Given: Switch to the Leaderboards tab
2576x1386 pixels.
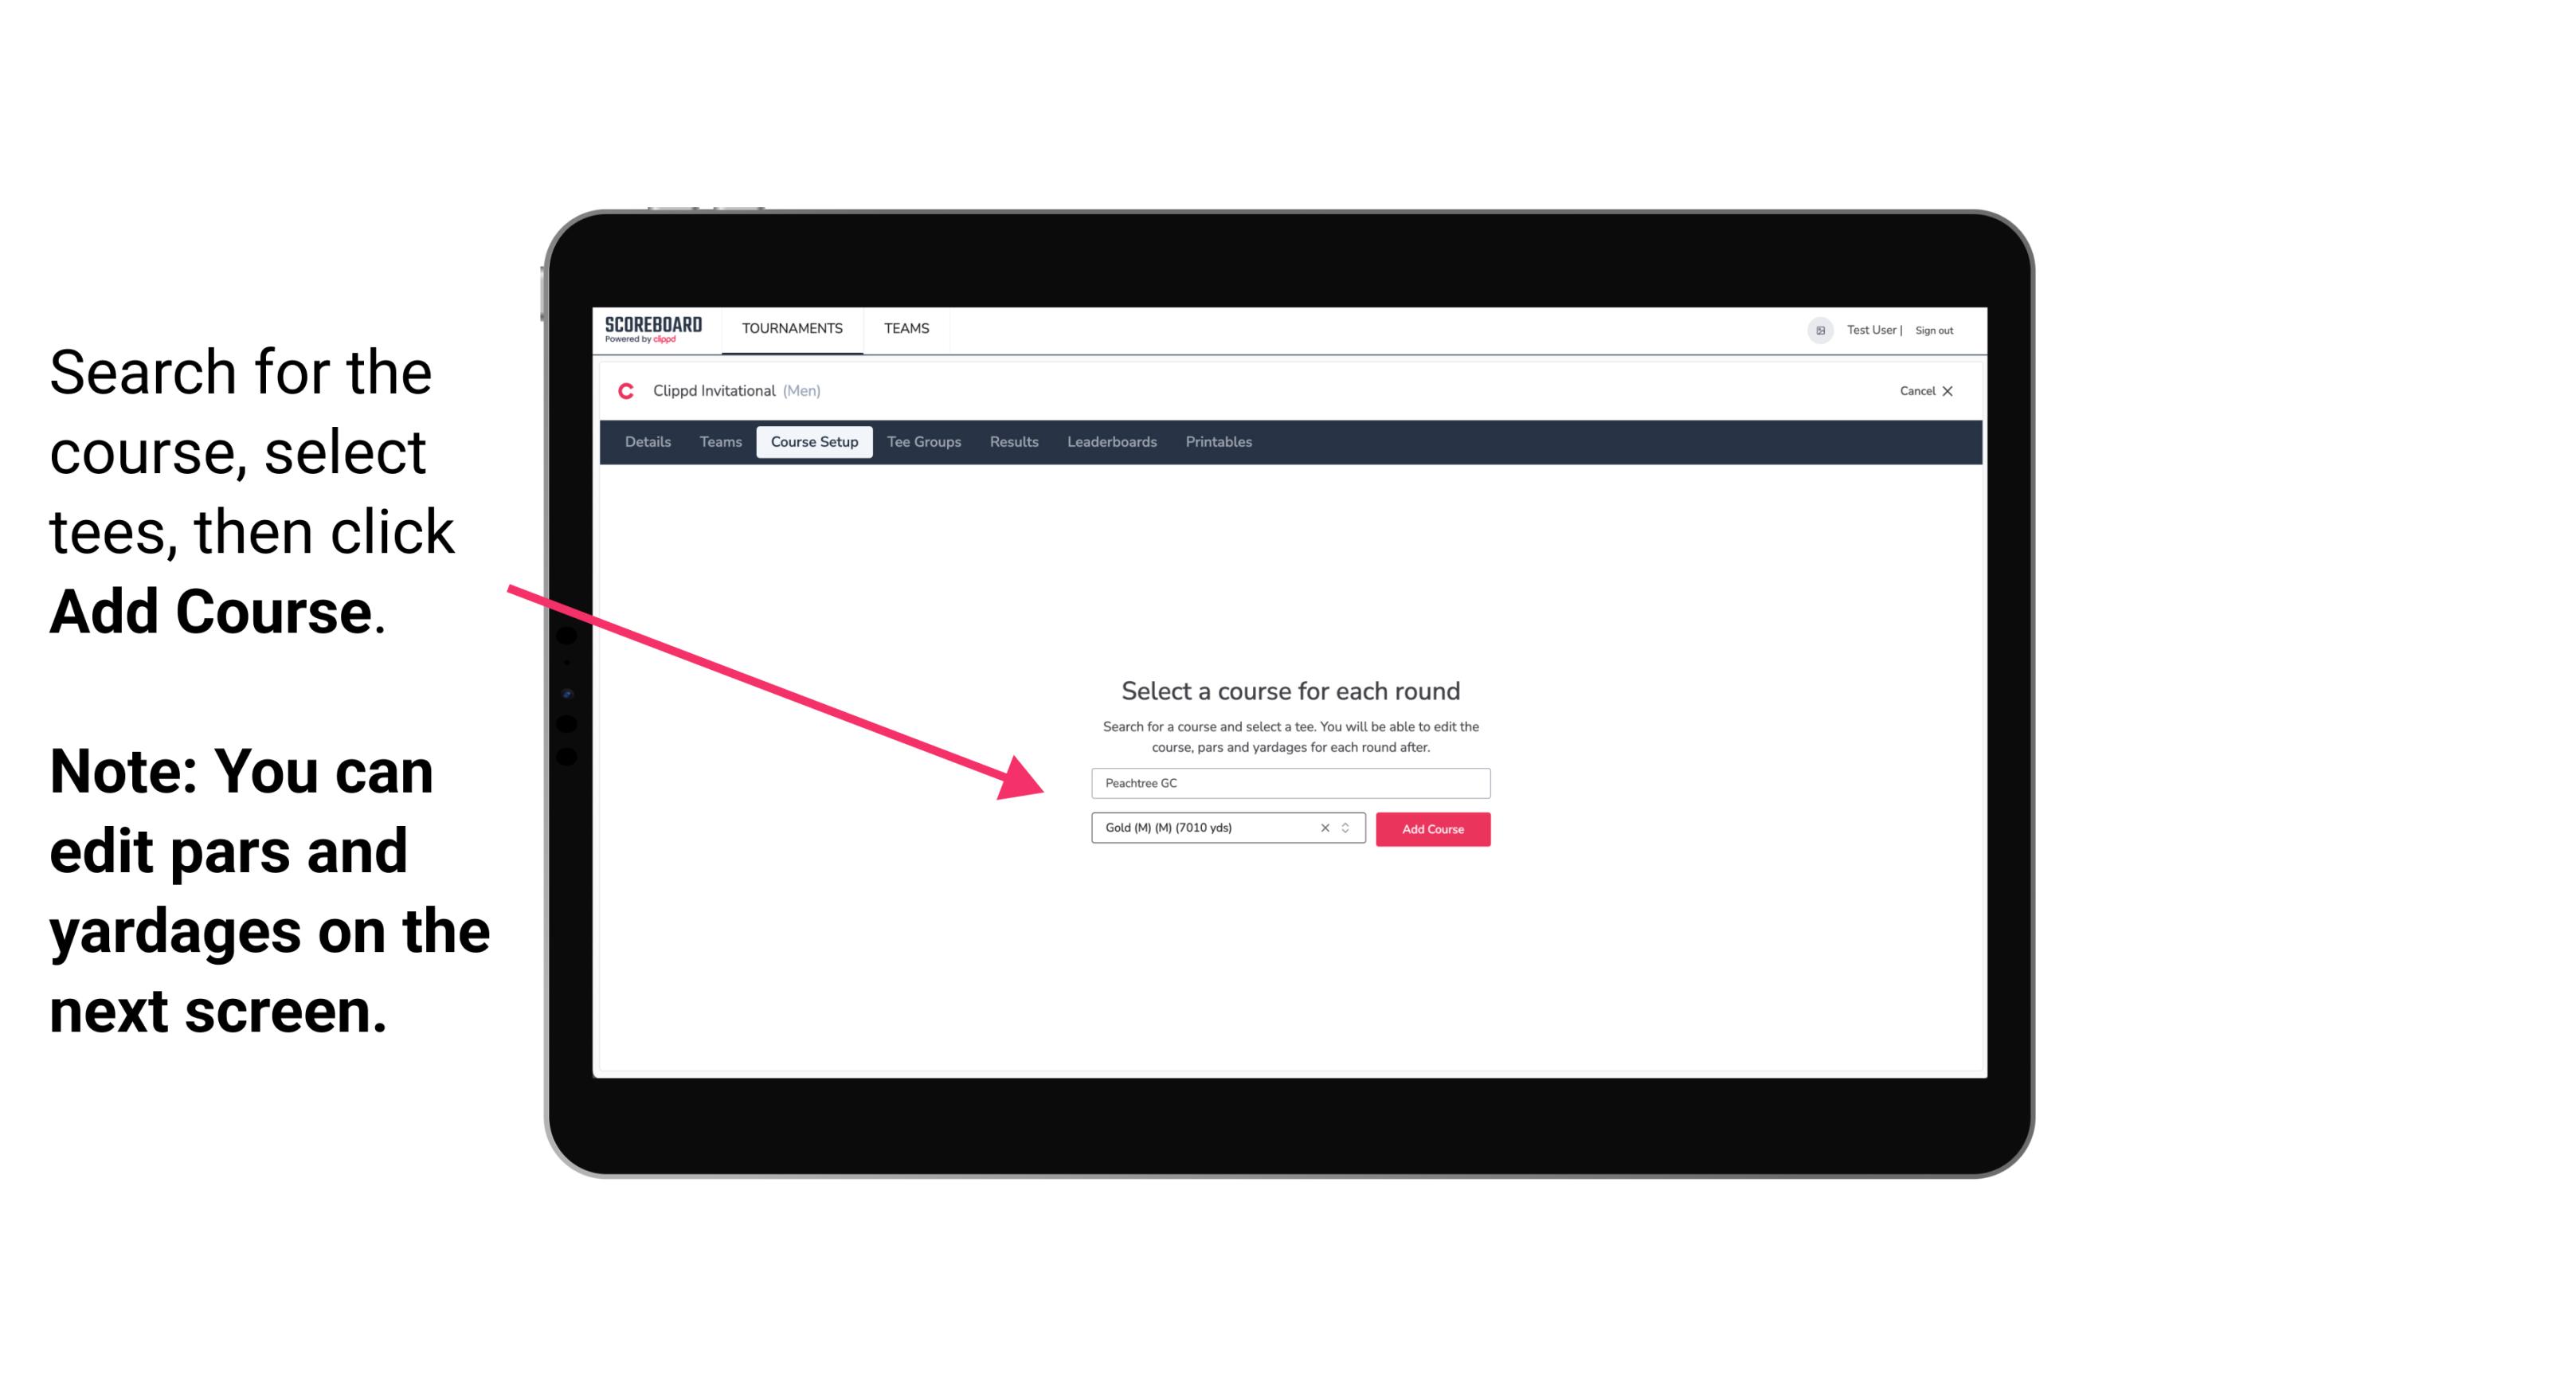Looking at the screenshot, I should coord(1110,442).
